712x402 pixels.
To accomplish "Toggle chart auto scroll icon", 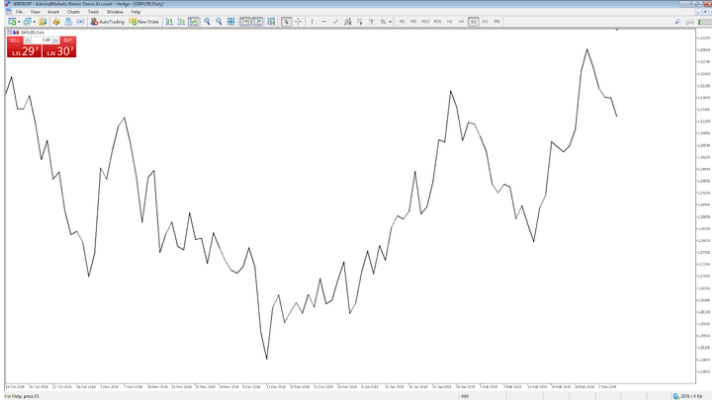I will point(245,22).
